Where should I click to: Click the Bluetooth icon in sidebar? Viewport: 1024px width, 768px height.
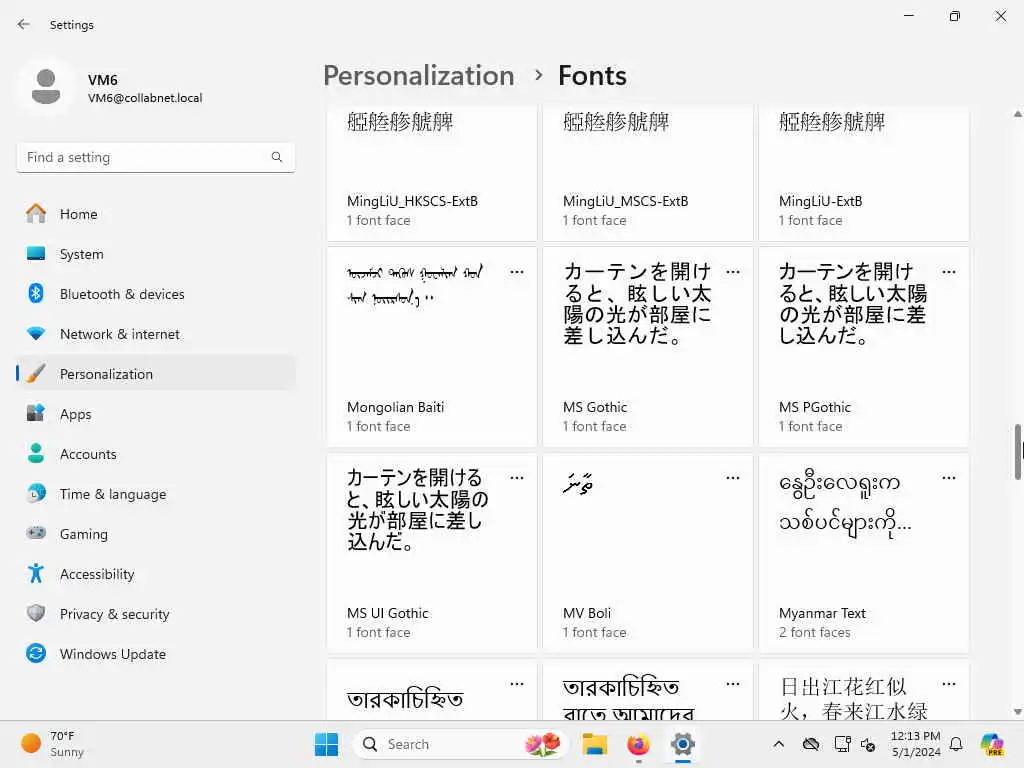36,293
